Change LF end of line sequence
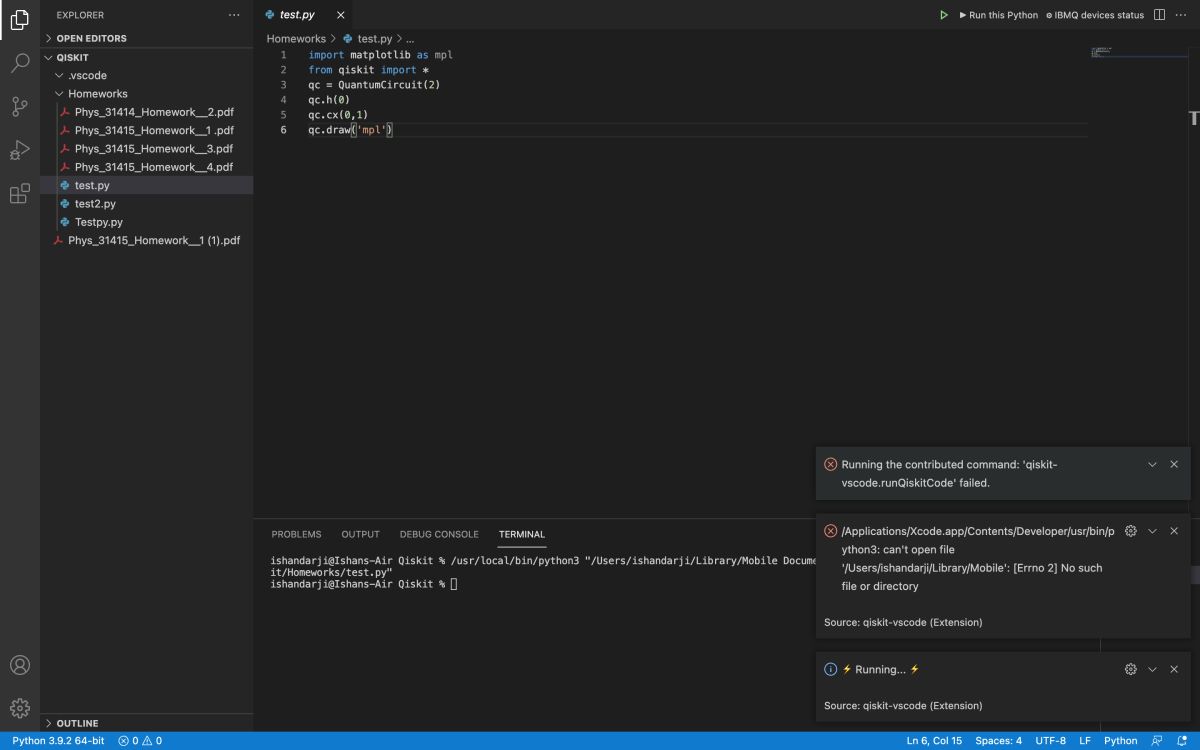This screenshot has width=1200, height=750. 1085,741
